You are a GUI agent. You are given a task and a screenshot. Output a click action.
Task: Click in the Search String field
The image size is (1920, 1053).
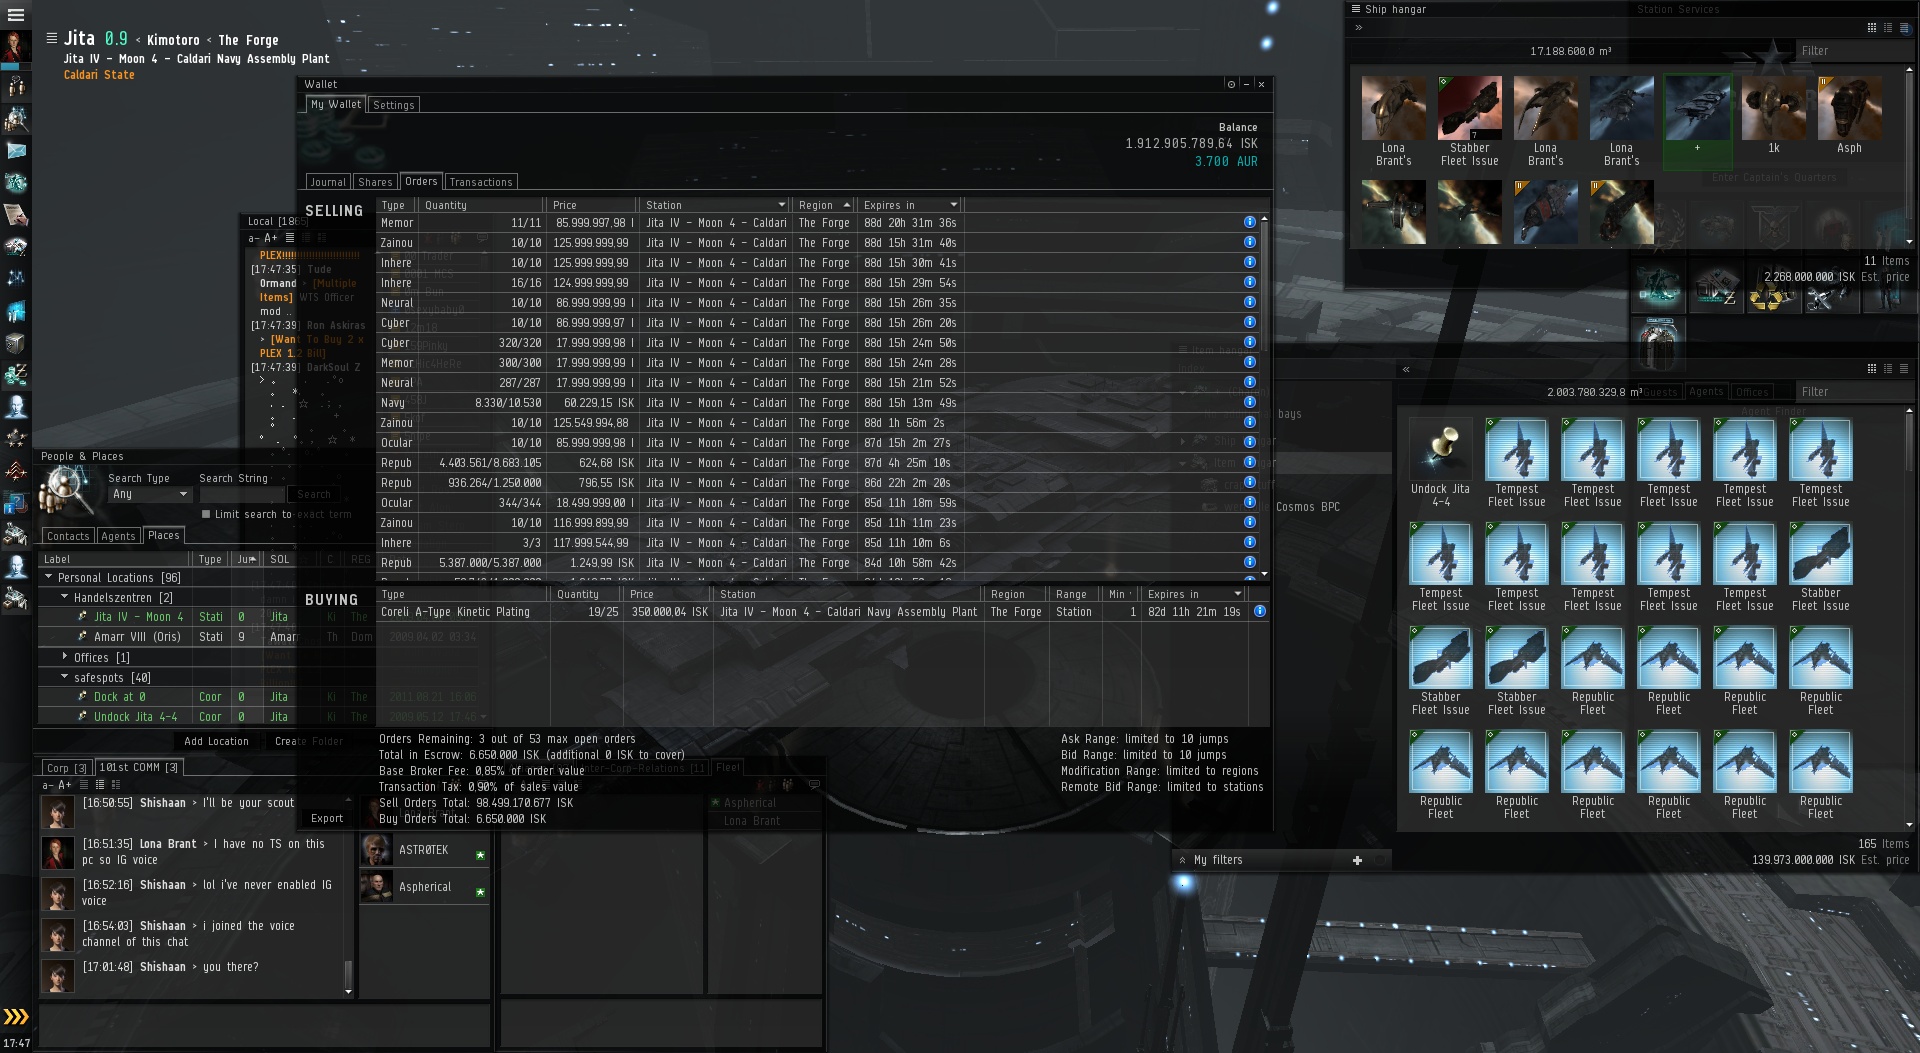click(x=242, y=494)
